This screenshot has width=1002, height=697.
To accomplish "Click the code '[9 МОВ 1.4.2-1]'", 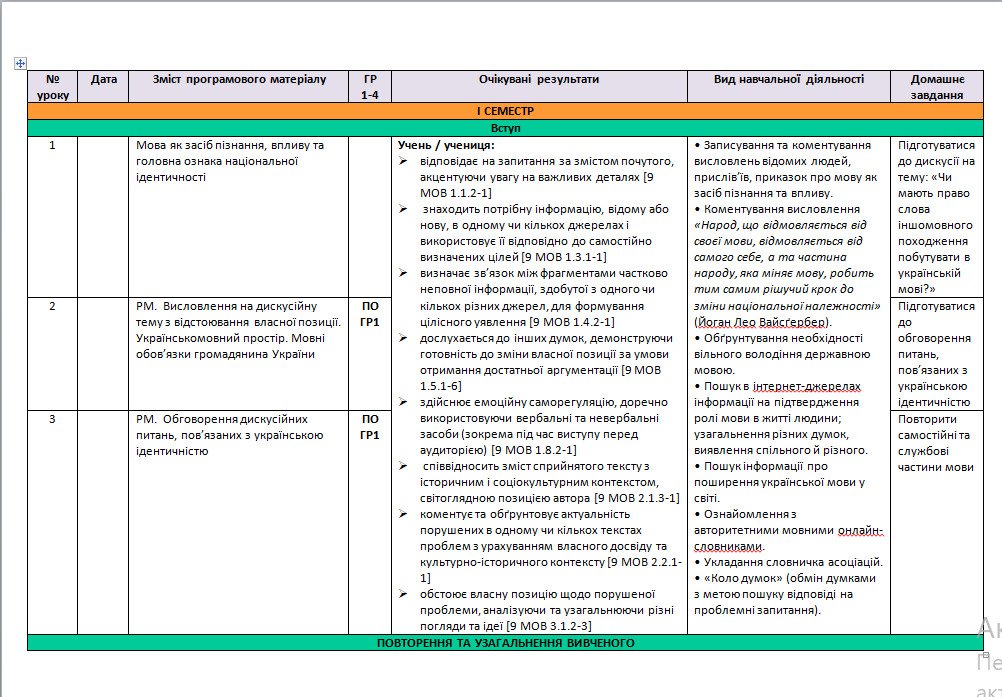I will [x=572, y=322].
